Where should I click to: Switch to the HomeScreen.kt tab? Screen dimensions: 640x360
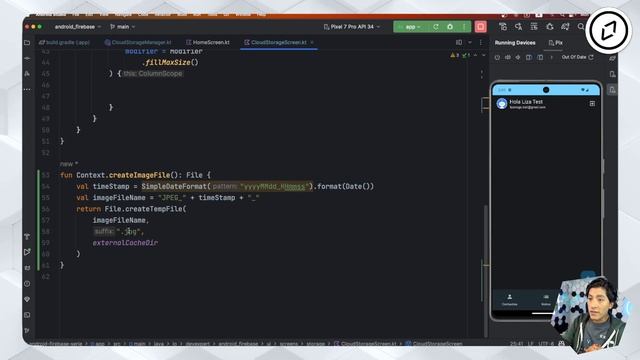click(x=208, y=42)
